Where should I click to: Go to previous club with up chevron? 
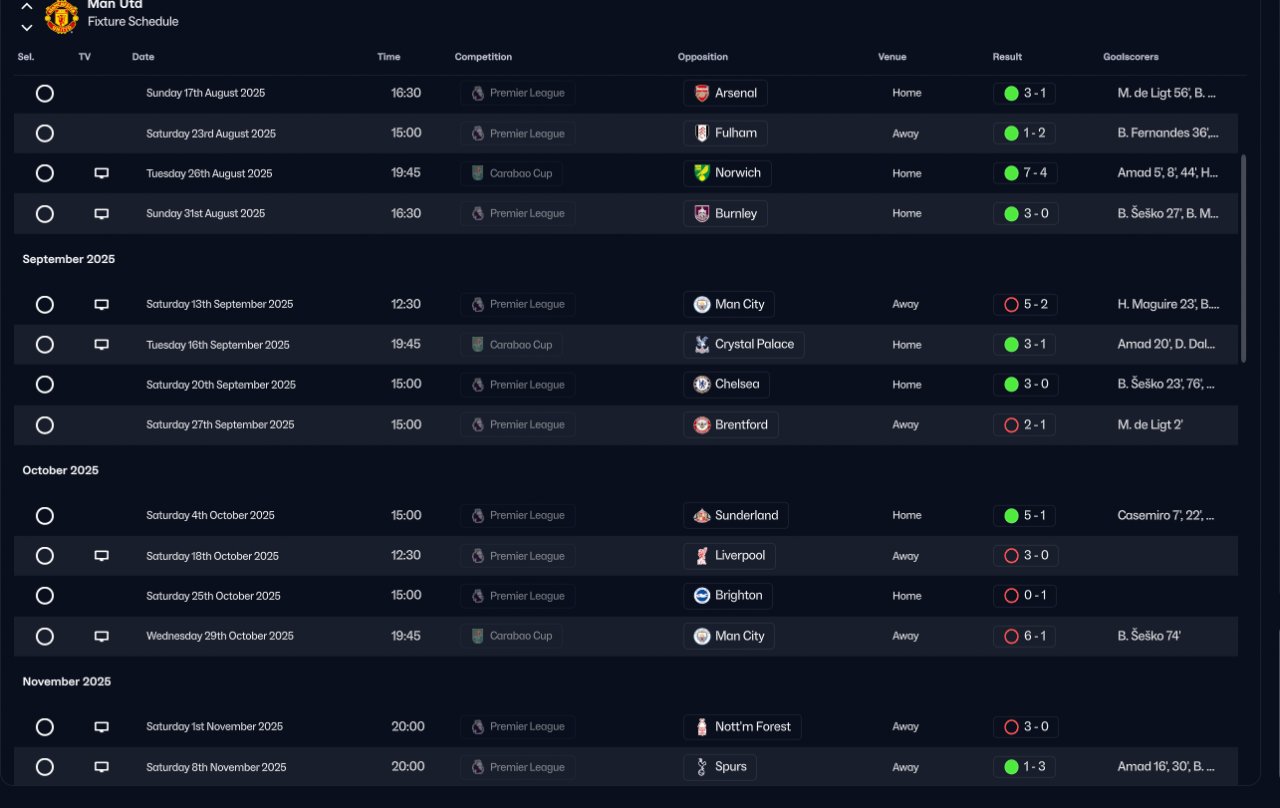pos(27,6)
